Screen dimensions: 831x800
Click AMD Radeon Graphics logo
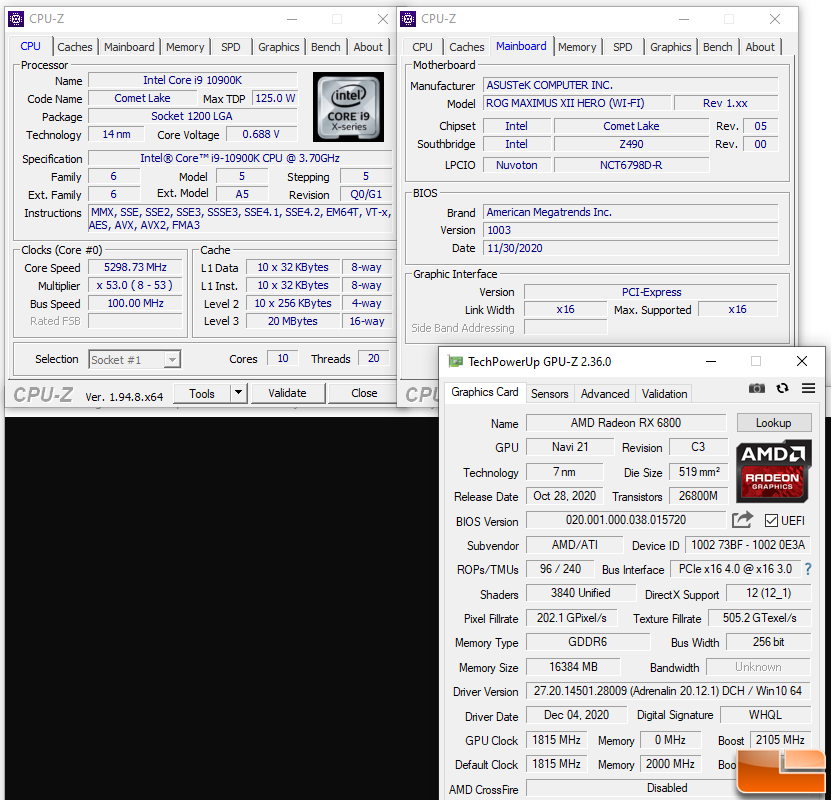coord(774,471)
